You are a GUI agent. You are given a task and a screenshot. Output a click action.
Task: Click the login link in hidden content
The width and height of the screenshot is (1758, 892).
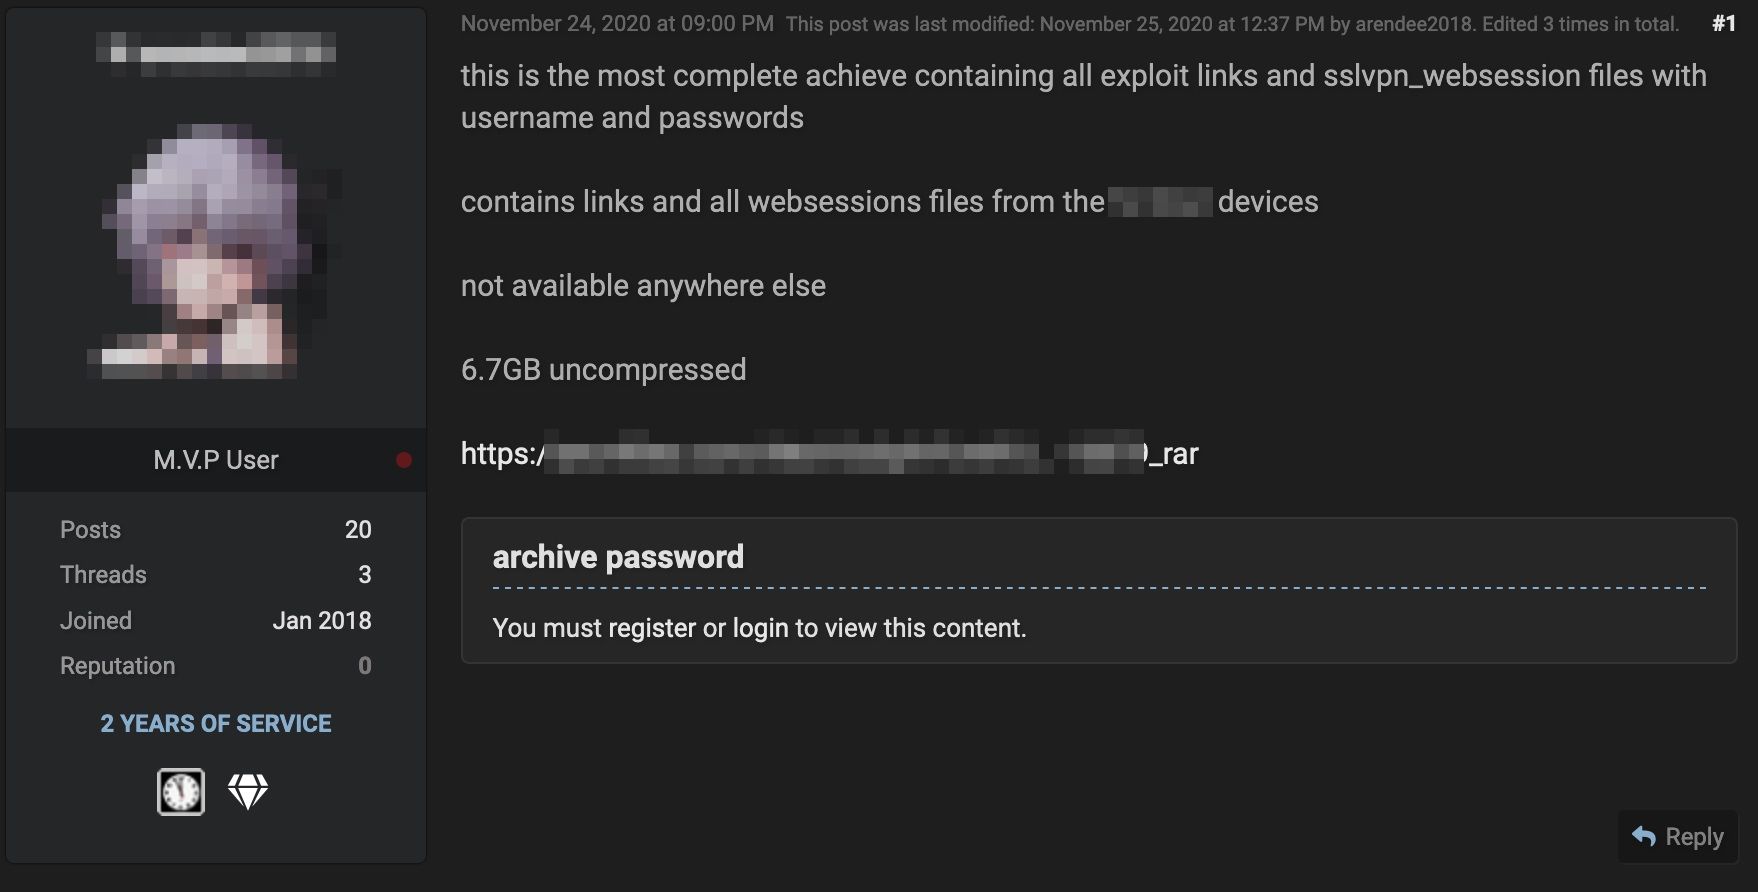(x=760, y=628)
